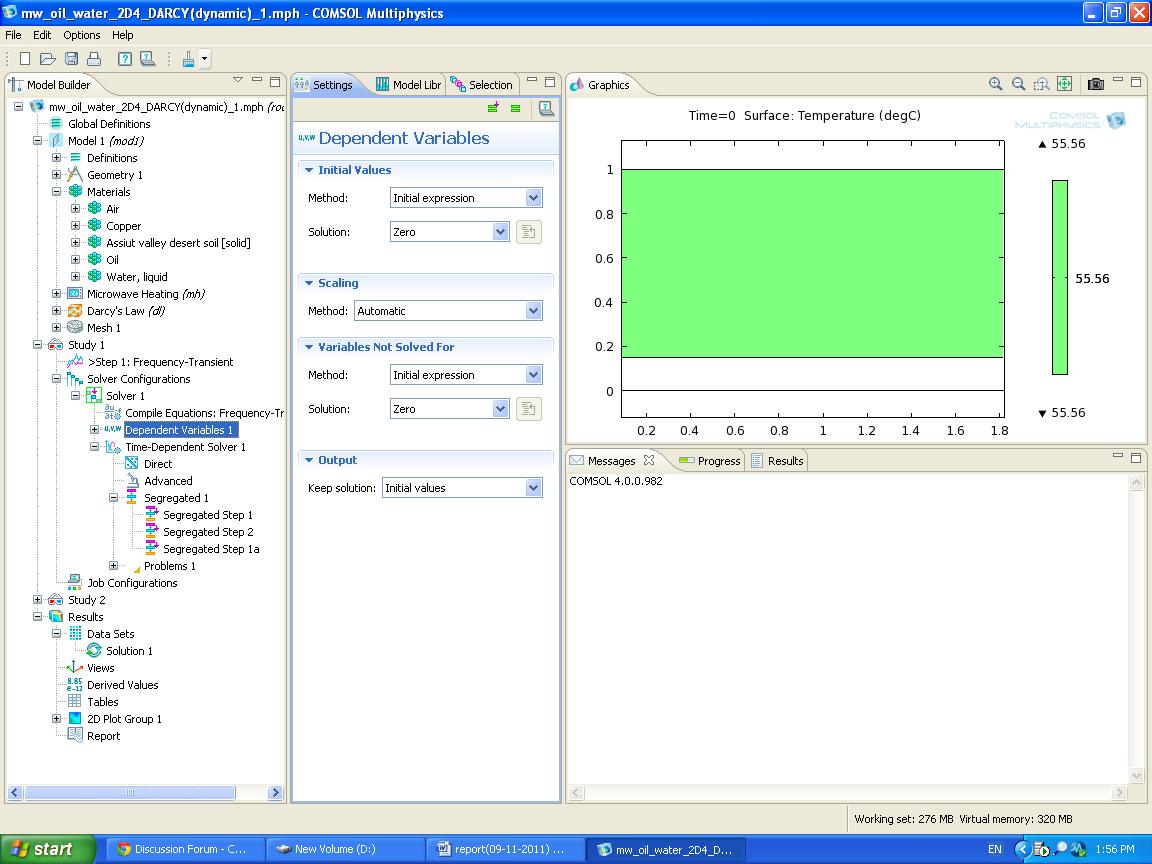Click the Zoom Out magnifier icon
Viewport: 1152px width, 864px height.
point(1018,85)
